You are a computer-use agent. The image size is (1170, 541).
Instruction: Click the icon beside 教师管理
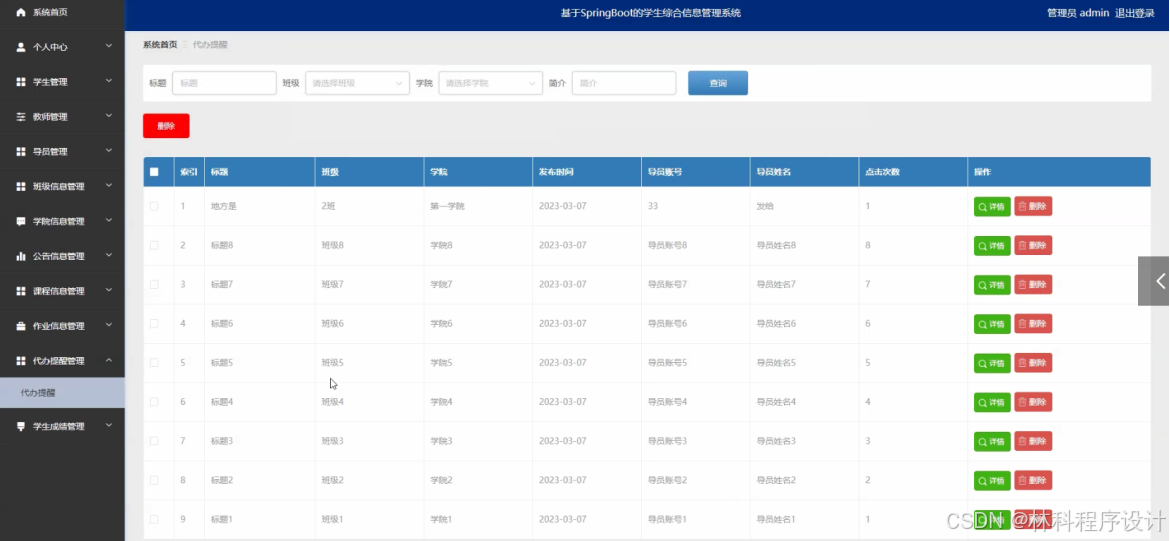[21, 117]
